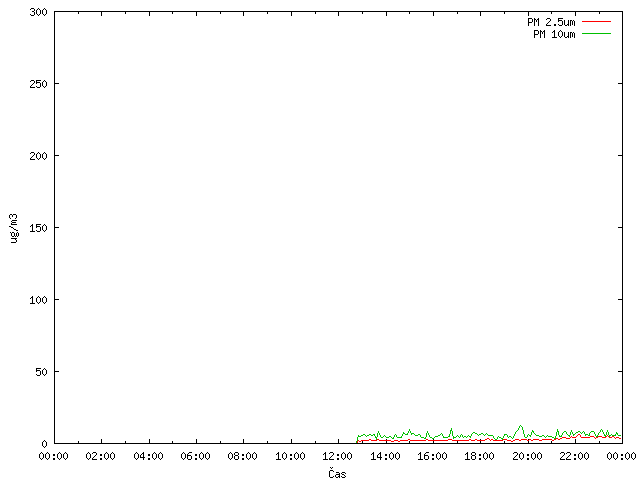
Task: Click the PM 10um legend label
Action: click(x=554, y=34)
